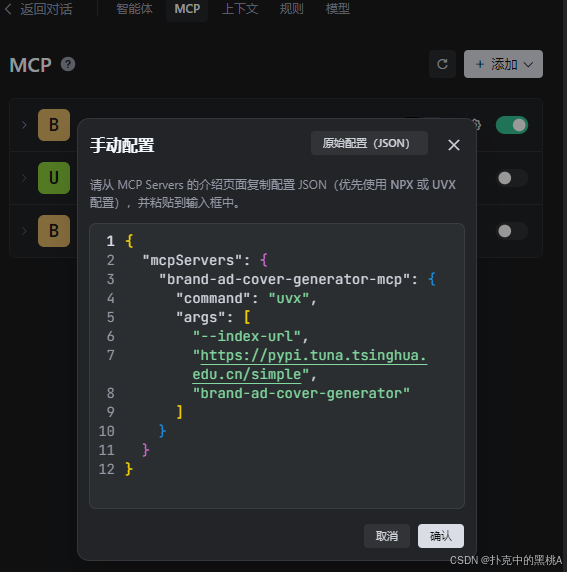Viewport: 567px width, 572px height.
Task: Confirm configuration with 确认
Action: [x=441, y=536]
